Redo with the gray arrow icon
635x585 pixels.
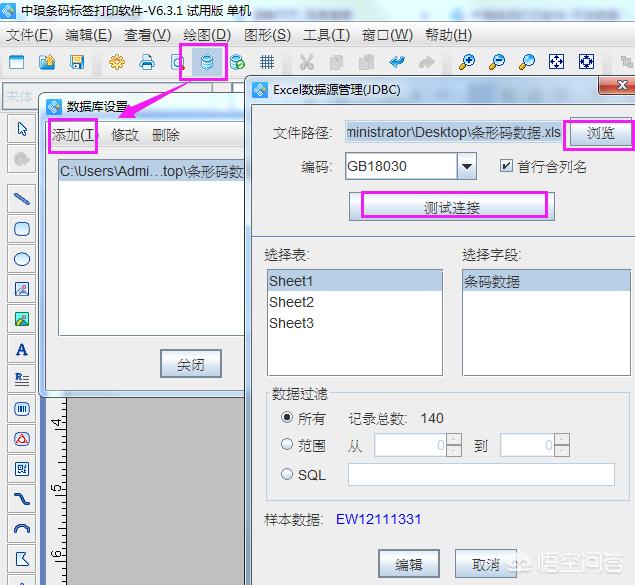pyautogui.click(x=427, y=62)
